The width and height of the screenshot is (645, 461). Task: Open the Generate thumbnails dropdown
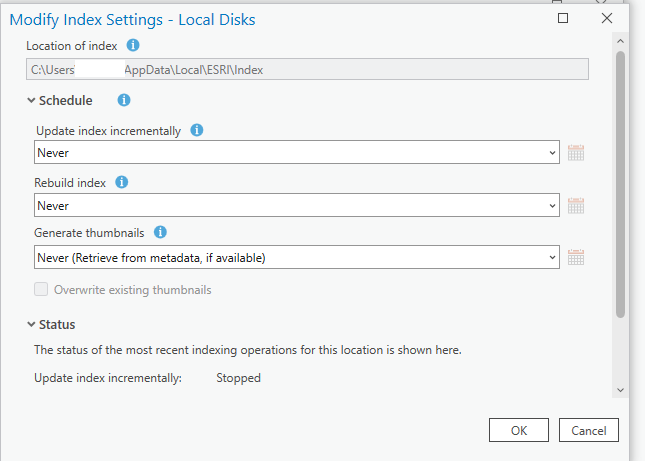[296, 257]
